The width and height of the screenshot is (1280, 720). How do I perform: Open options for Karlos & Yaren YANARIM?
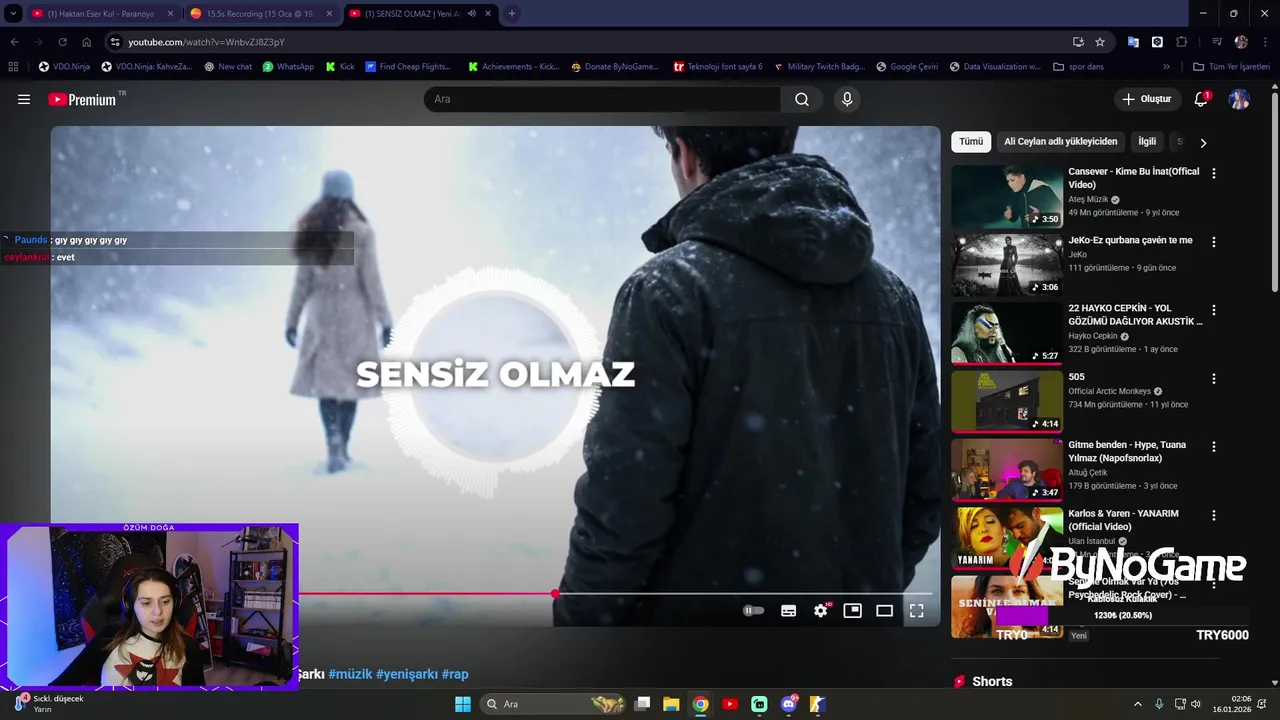click(1214, 515)
